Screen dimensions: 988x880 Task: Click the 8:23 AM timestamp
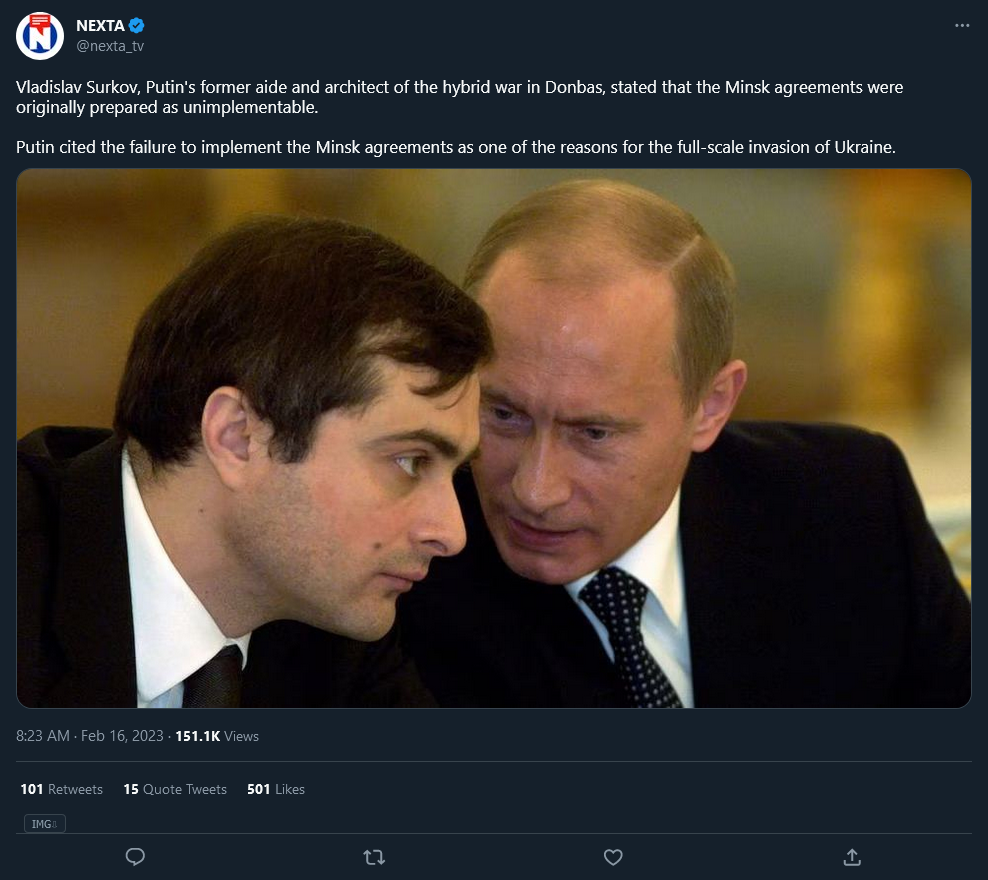(43, 736)
